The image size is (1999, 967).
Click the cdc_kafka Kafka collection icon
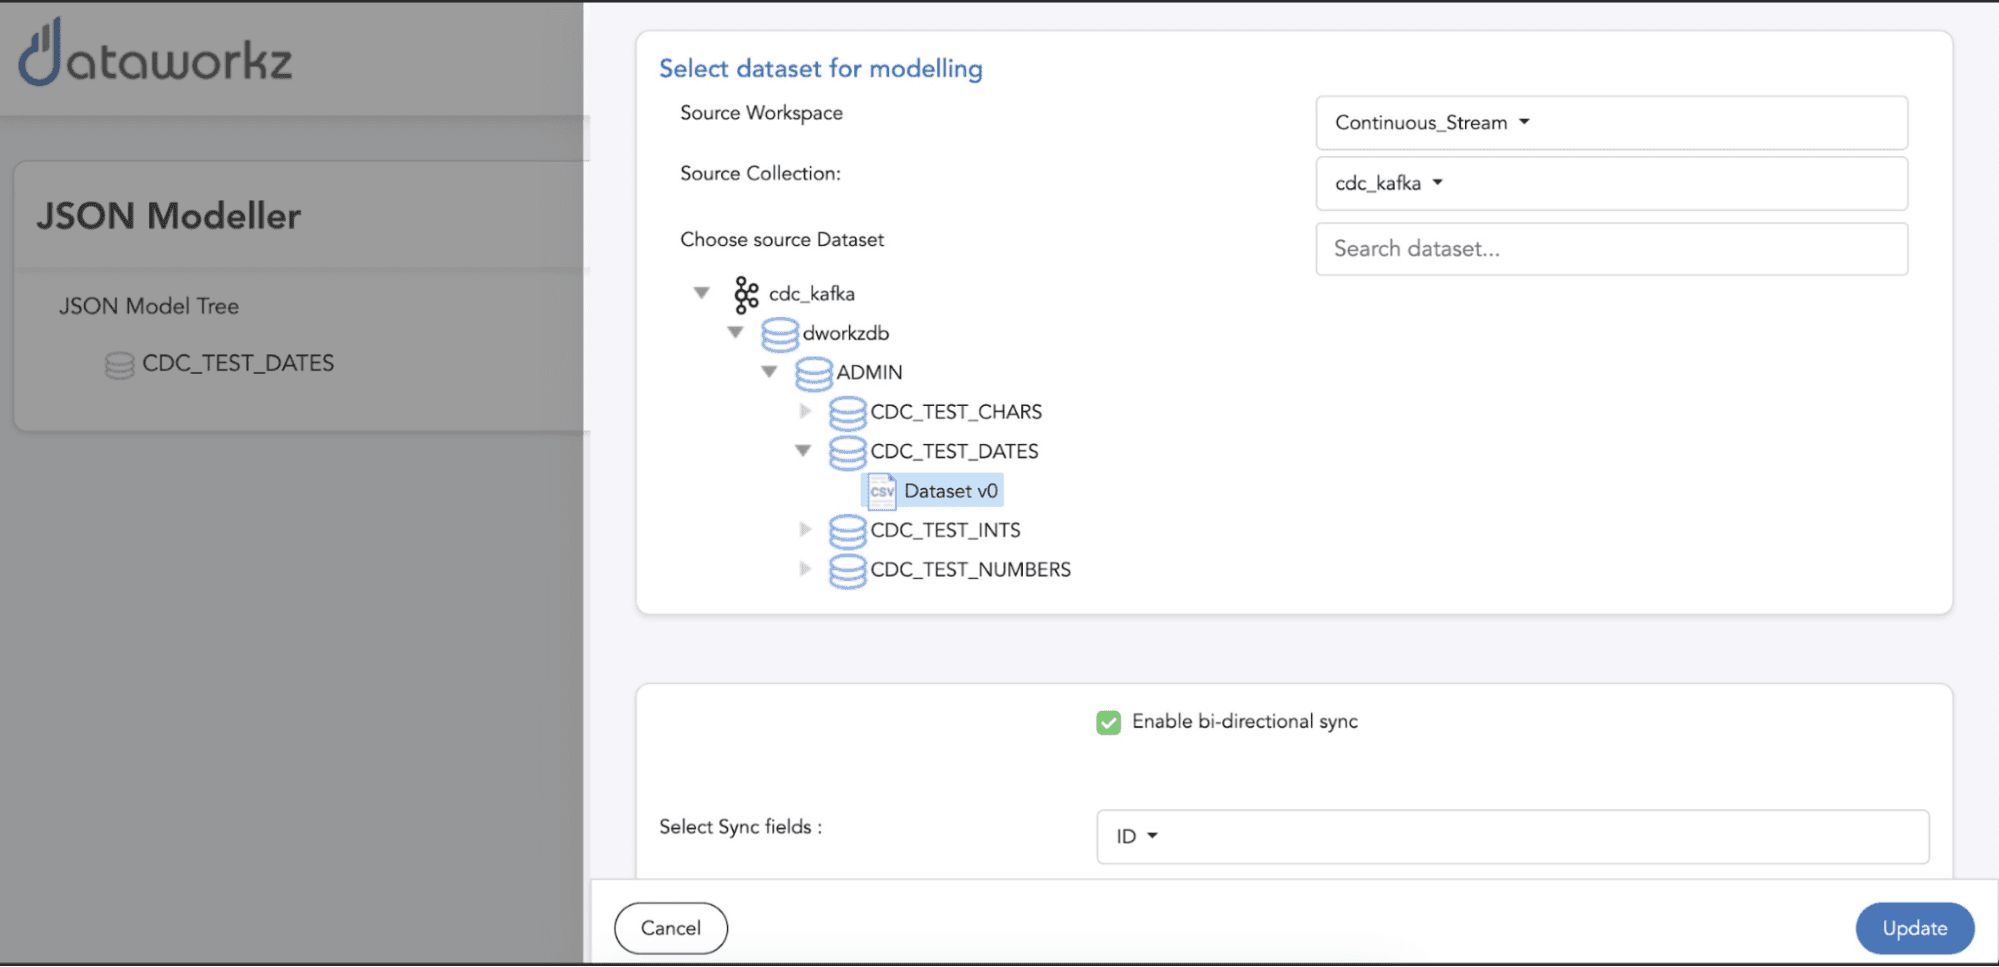pos(746,294)
